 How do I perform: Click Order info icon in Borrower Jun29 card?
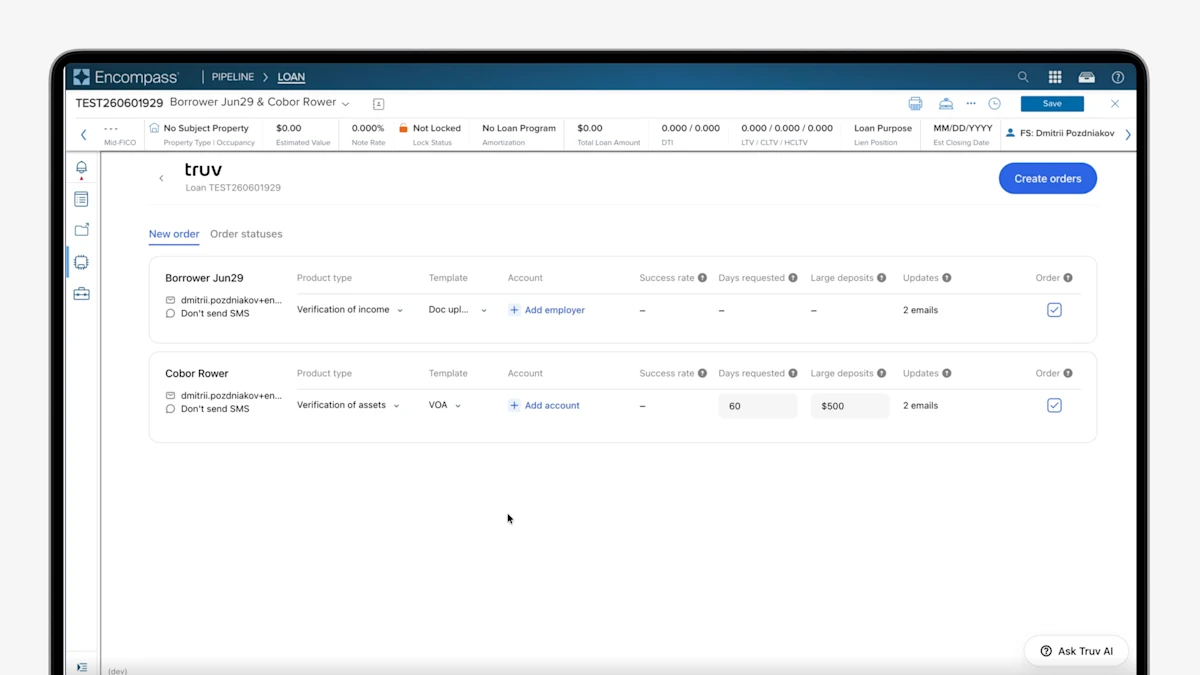click(x=1068, y=278)
